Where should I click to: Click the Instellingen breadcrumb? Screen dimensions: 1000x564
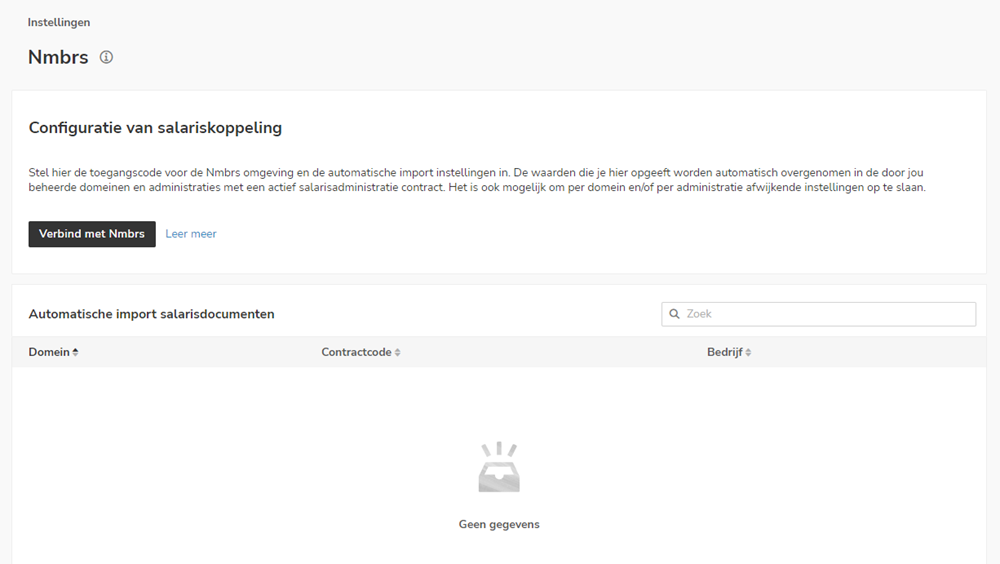pos(59,22)
